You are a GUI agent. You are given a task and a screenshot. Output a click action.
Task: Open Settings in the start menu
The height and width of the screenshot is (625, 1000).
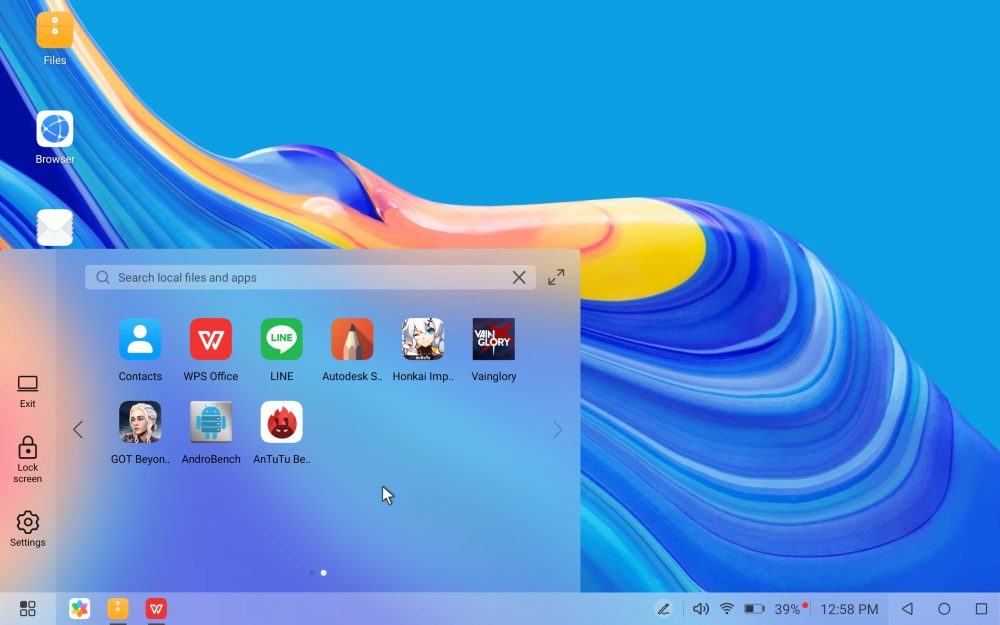(27, 529)
